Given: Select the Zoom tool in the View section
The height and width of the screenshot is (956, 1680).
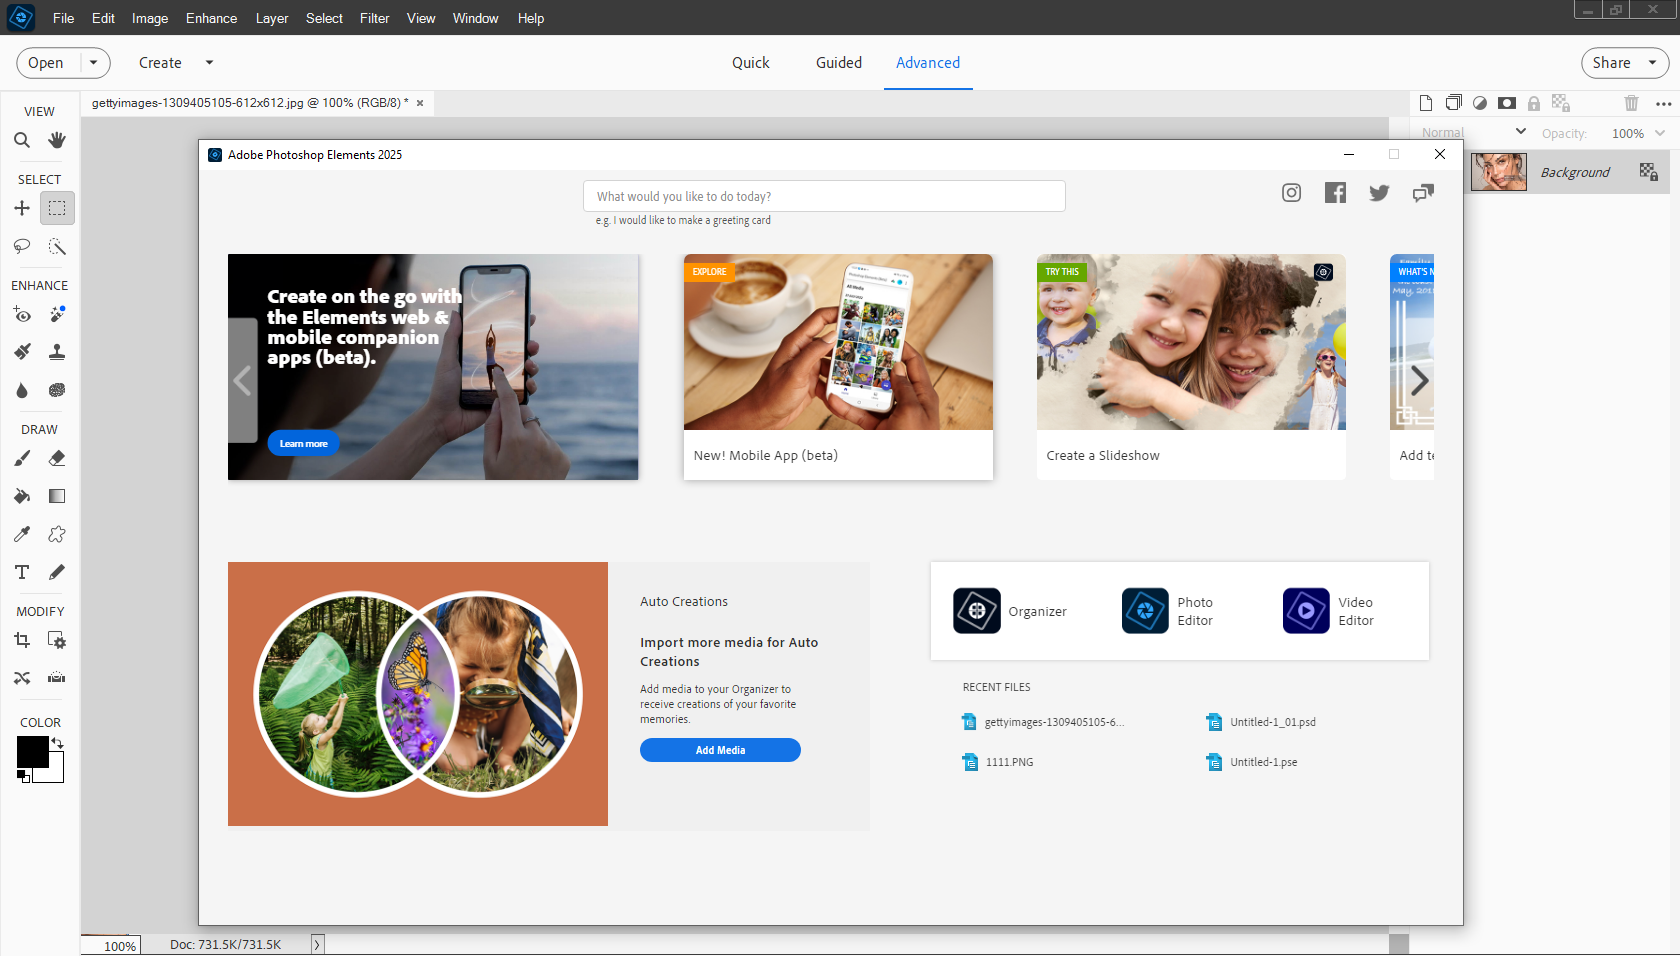Looking at the screenshot, I should (x=22, y=140).
